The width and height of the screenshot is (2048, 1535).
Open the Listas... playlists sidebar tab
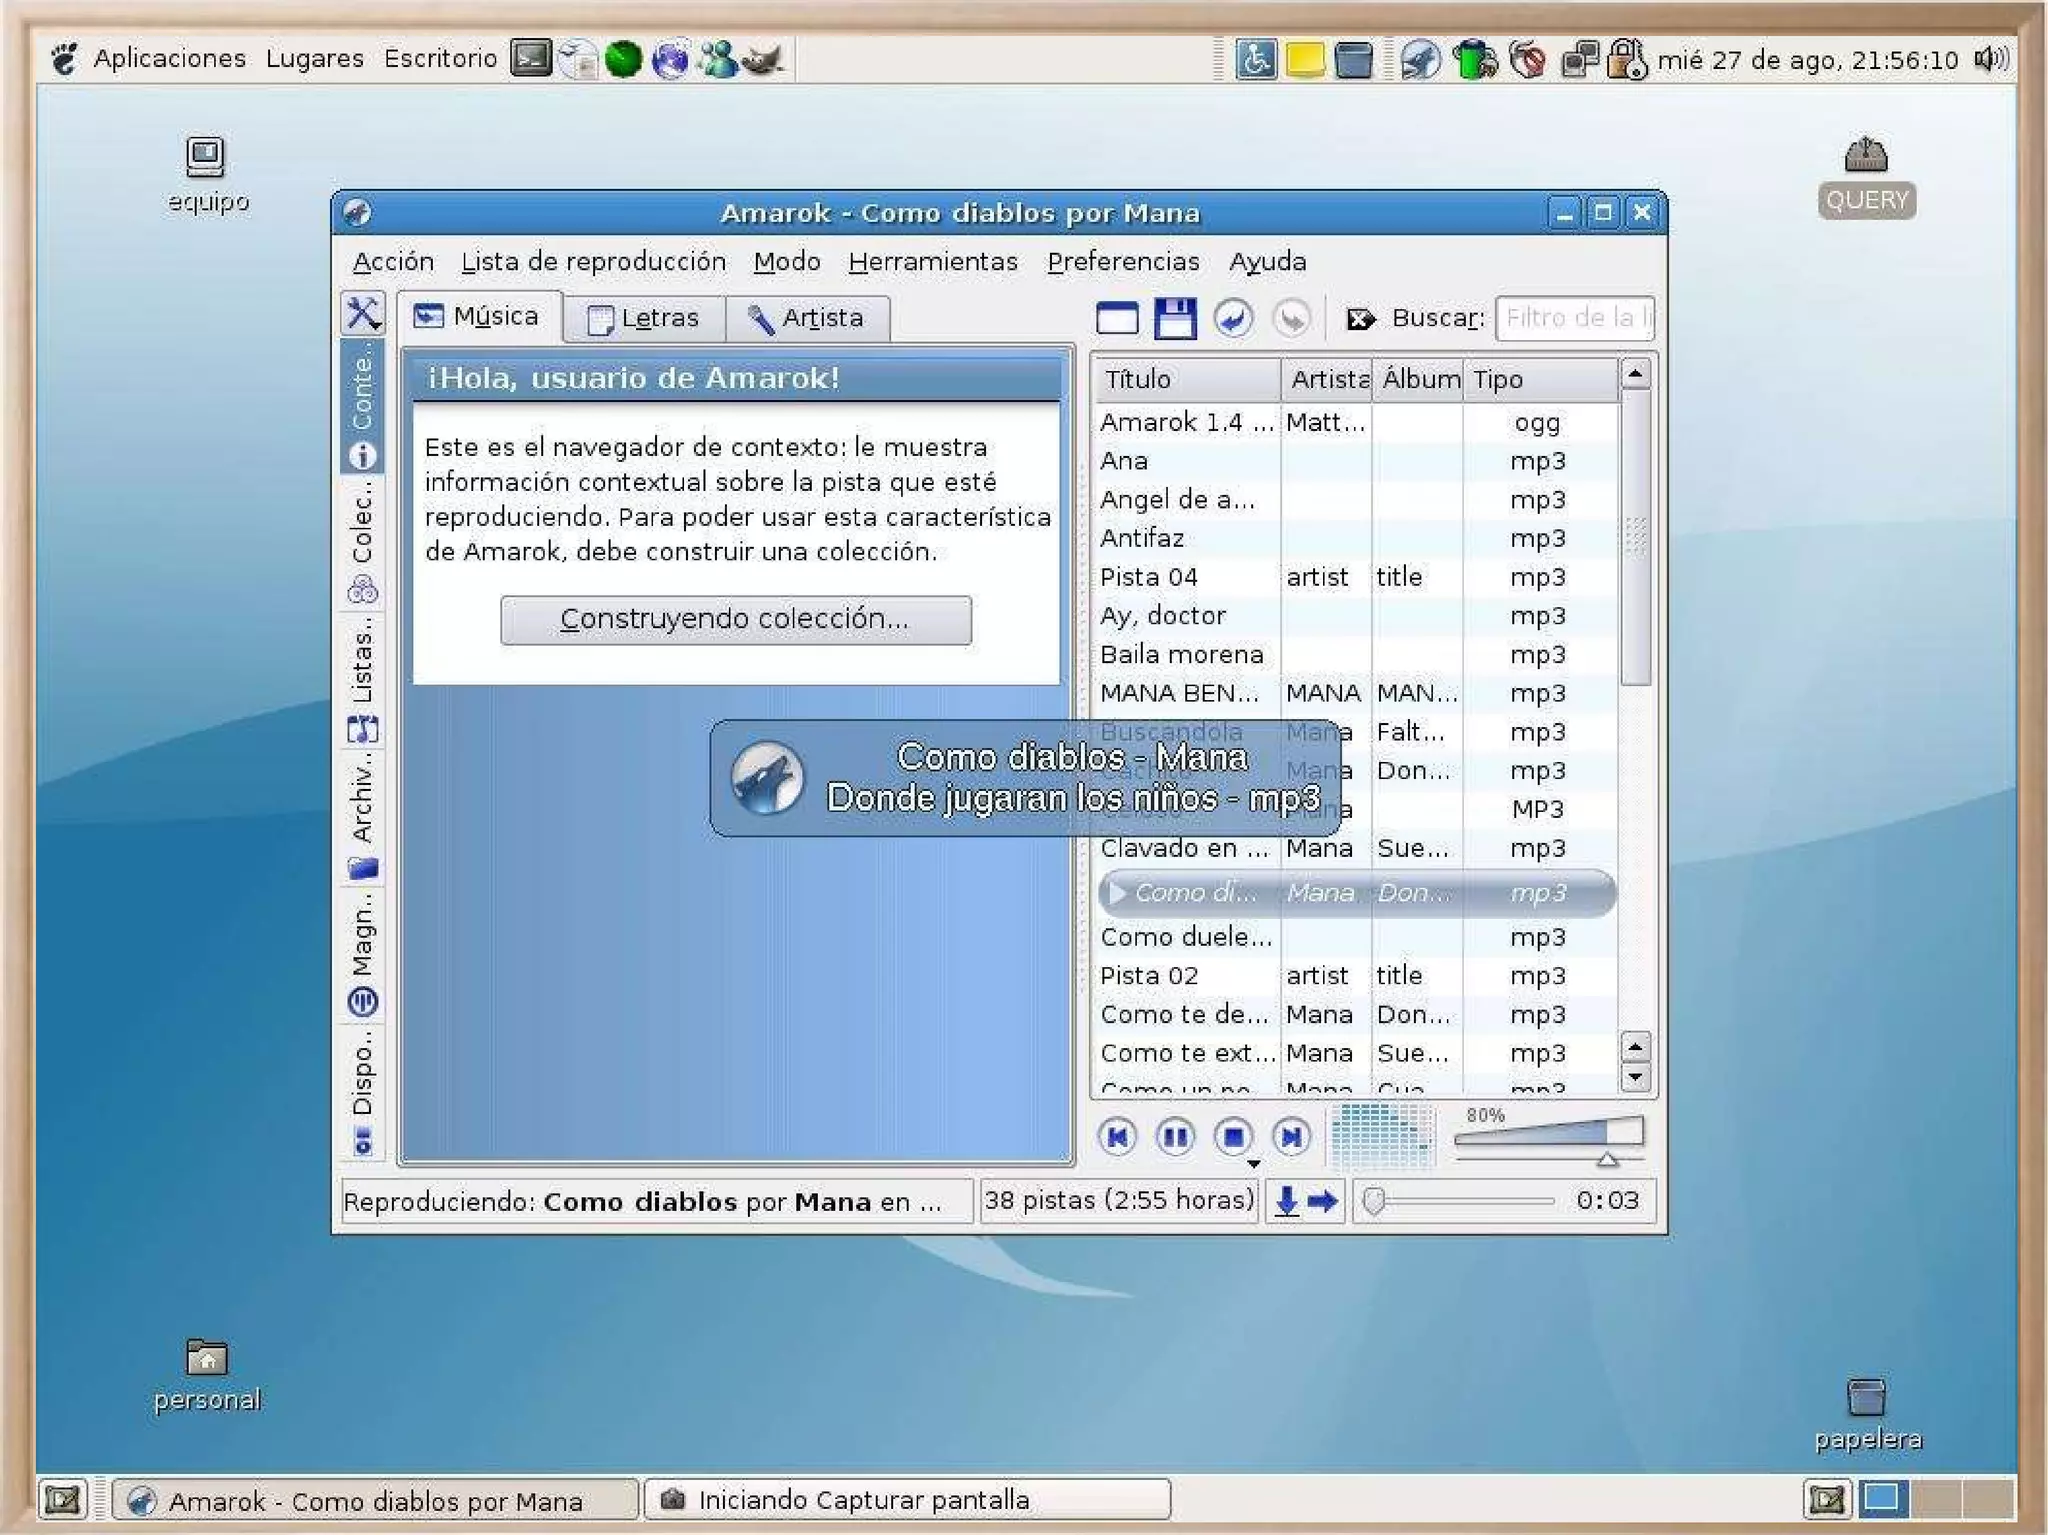pos(362,679)
